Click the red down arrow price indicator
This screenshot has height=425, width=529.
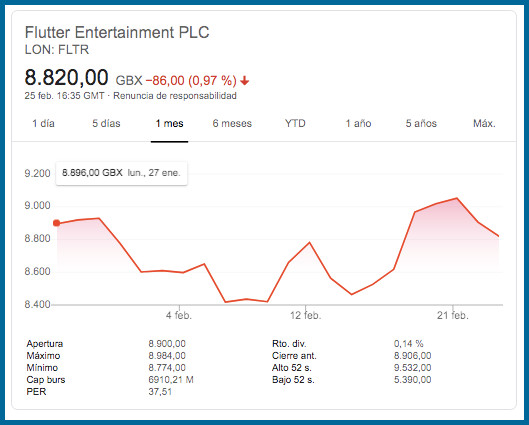click(245, 81)
